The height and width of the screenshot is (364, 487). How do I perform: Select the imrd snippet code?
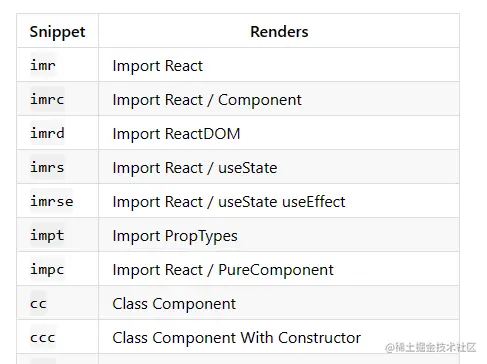pos(47,133)
